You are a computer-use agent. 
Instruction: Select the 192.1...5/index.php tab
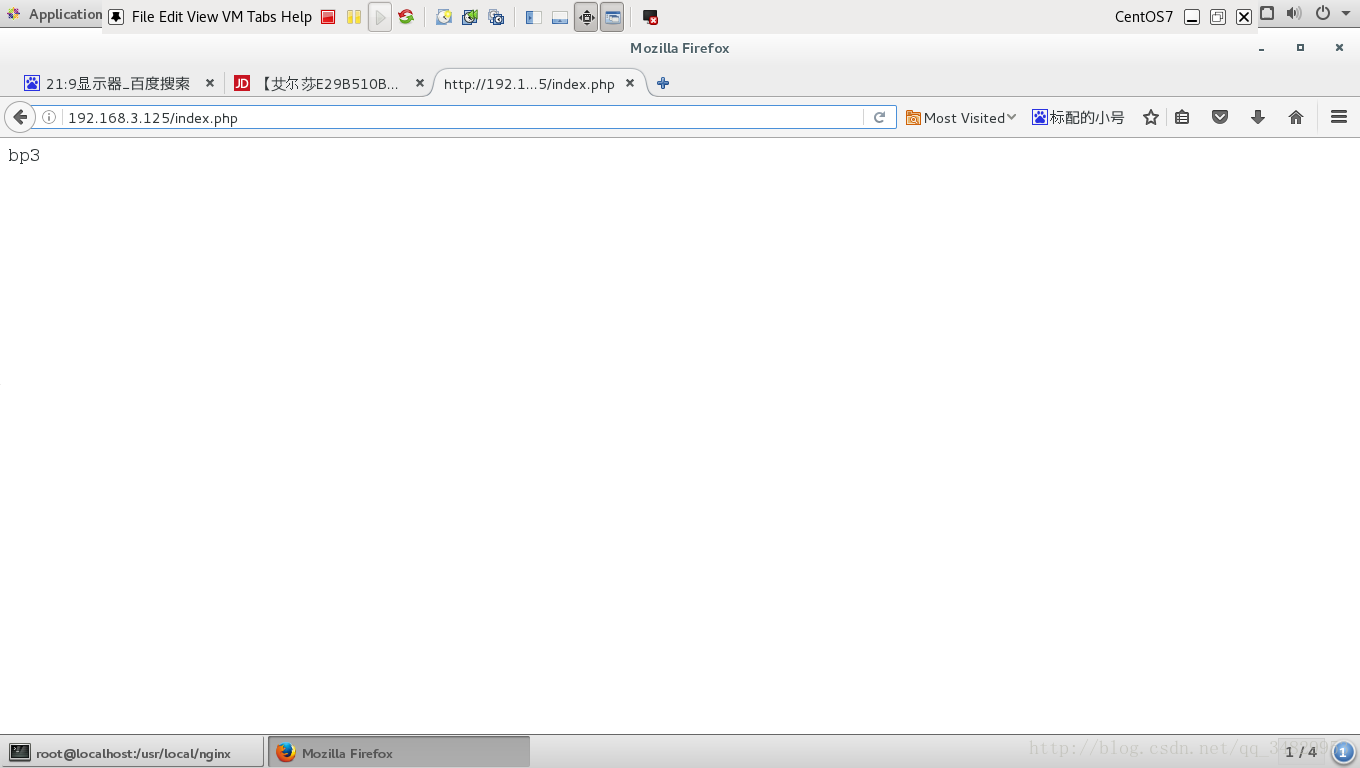[529, 84]
